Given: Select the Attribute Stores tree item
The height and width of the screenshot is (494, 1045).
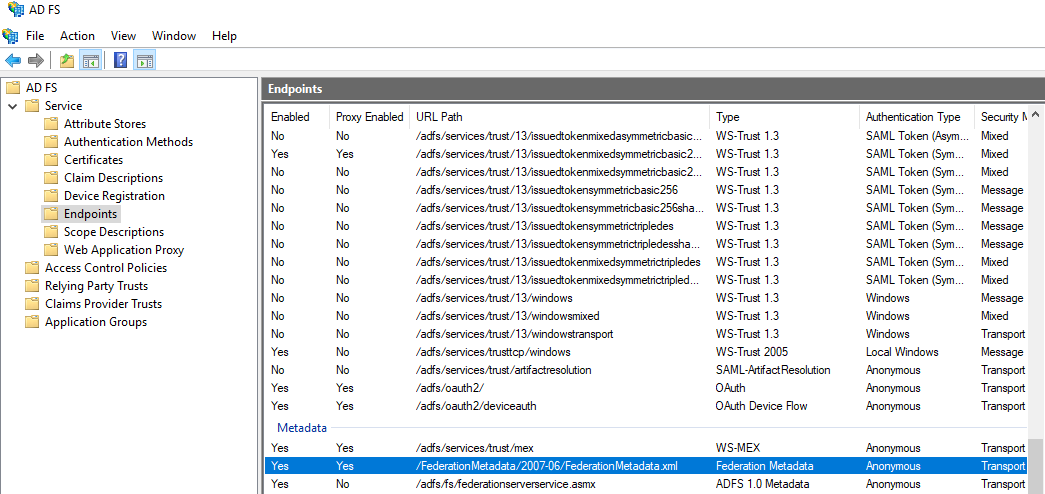Looking at the screenshot, I should (105, 123).
